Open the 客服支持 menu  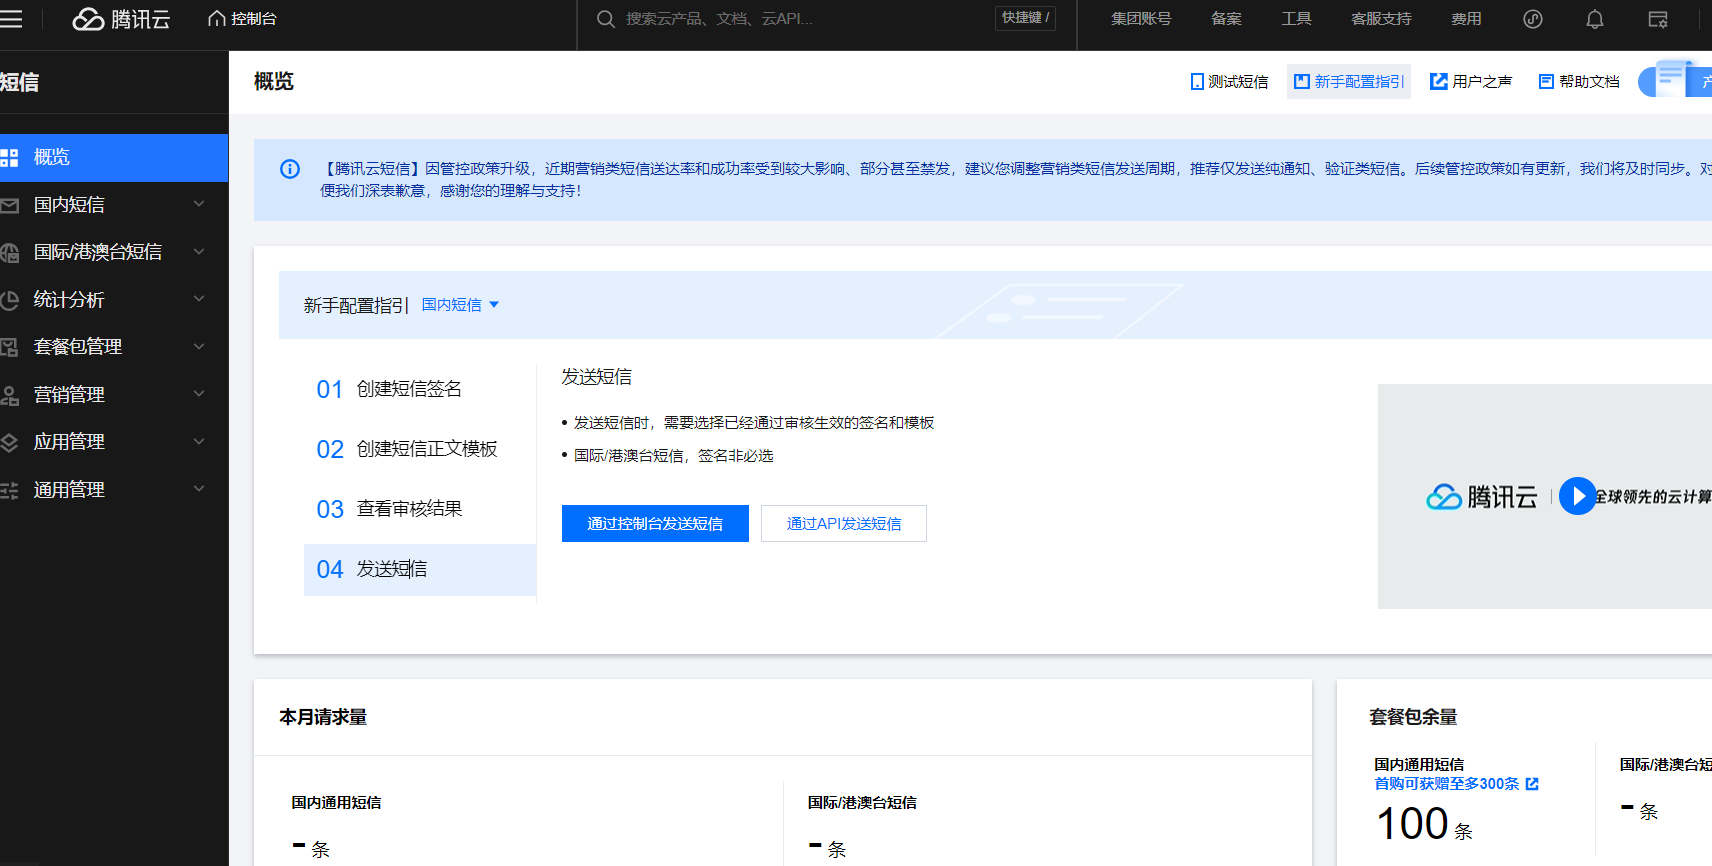(x=1381, y=19)
